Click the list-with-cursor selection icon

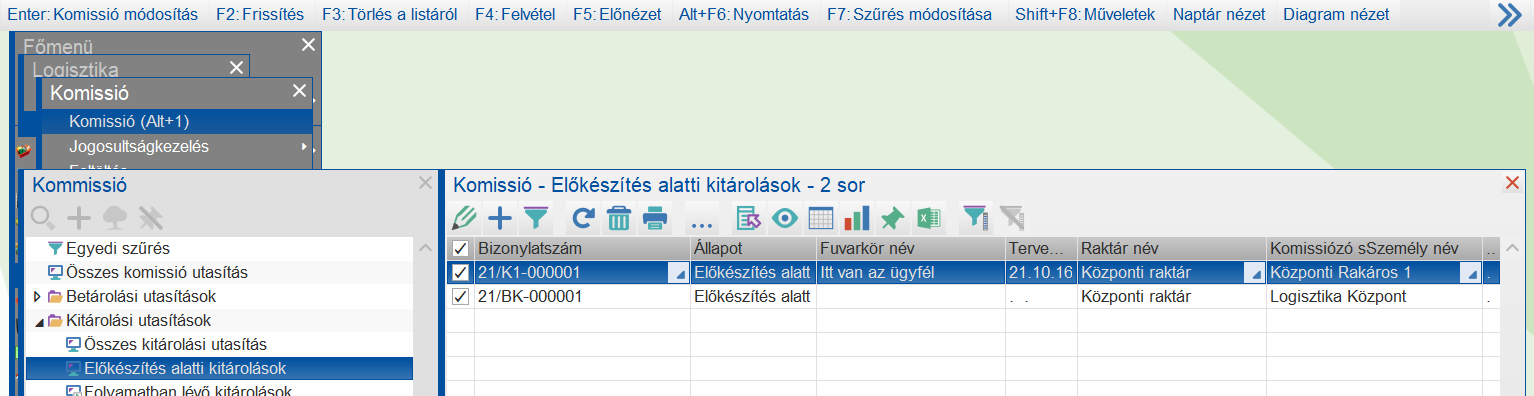pyautogui.click(x=748, y=218)
